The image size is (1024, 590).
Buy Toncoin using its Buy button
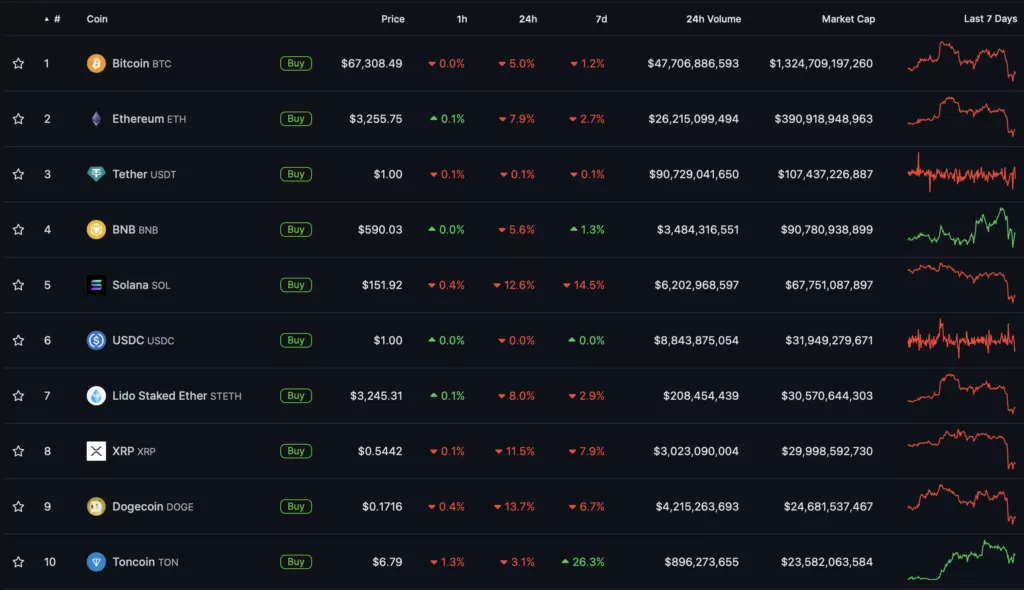click(296, 562)
